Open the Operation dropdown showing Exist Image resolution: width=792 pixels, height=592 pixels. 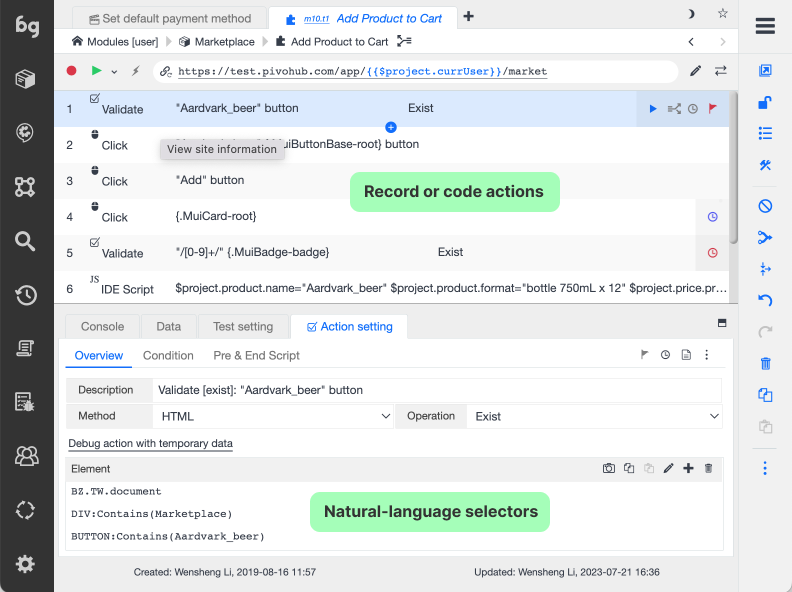(x=595, y=416)
